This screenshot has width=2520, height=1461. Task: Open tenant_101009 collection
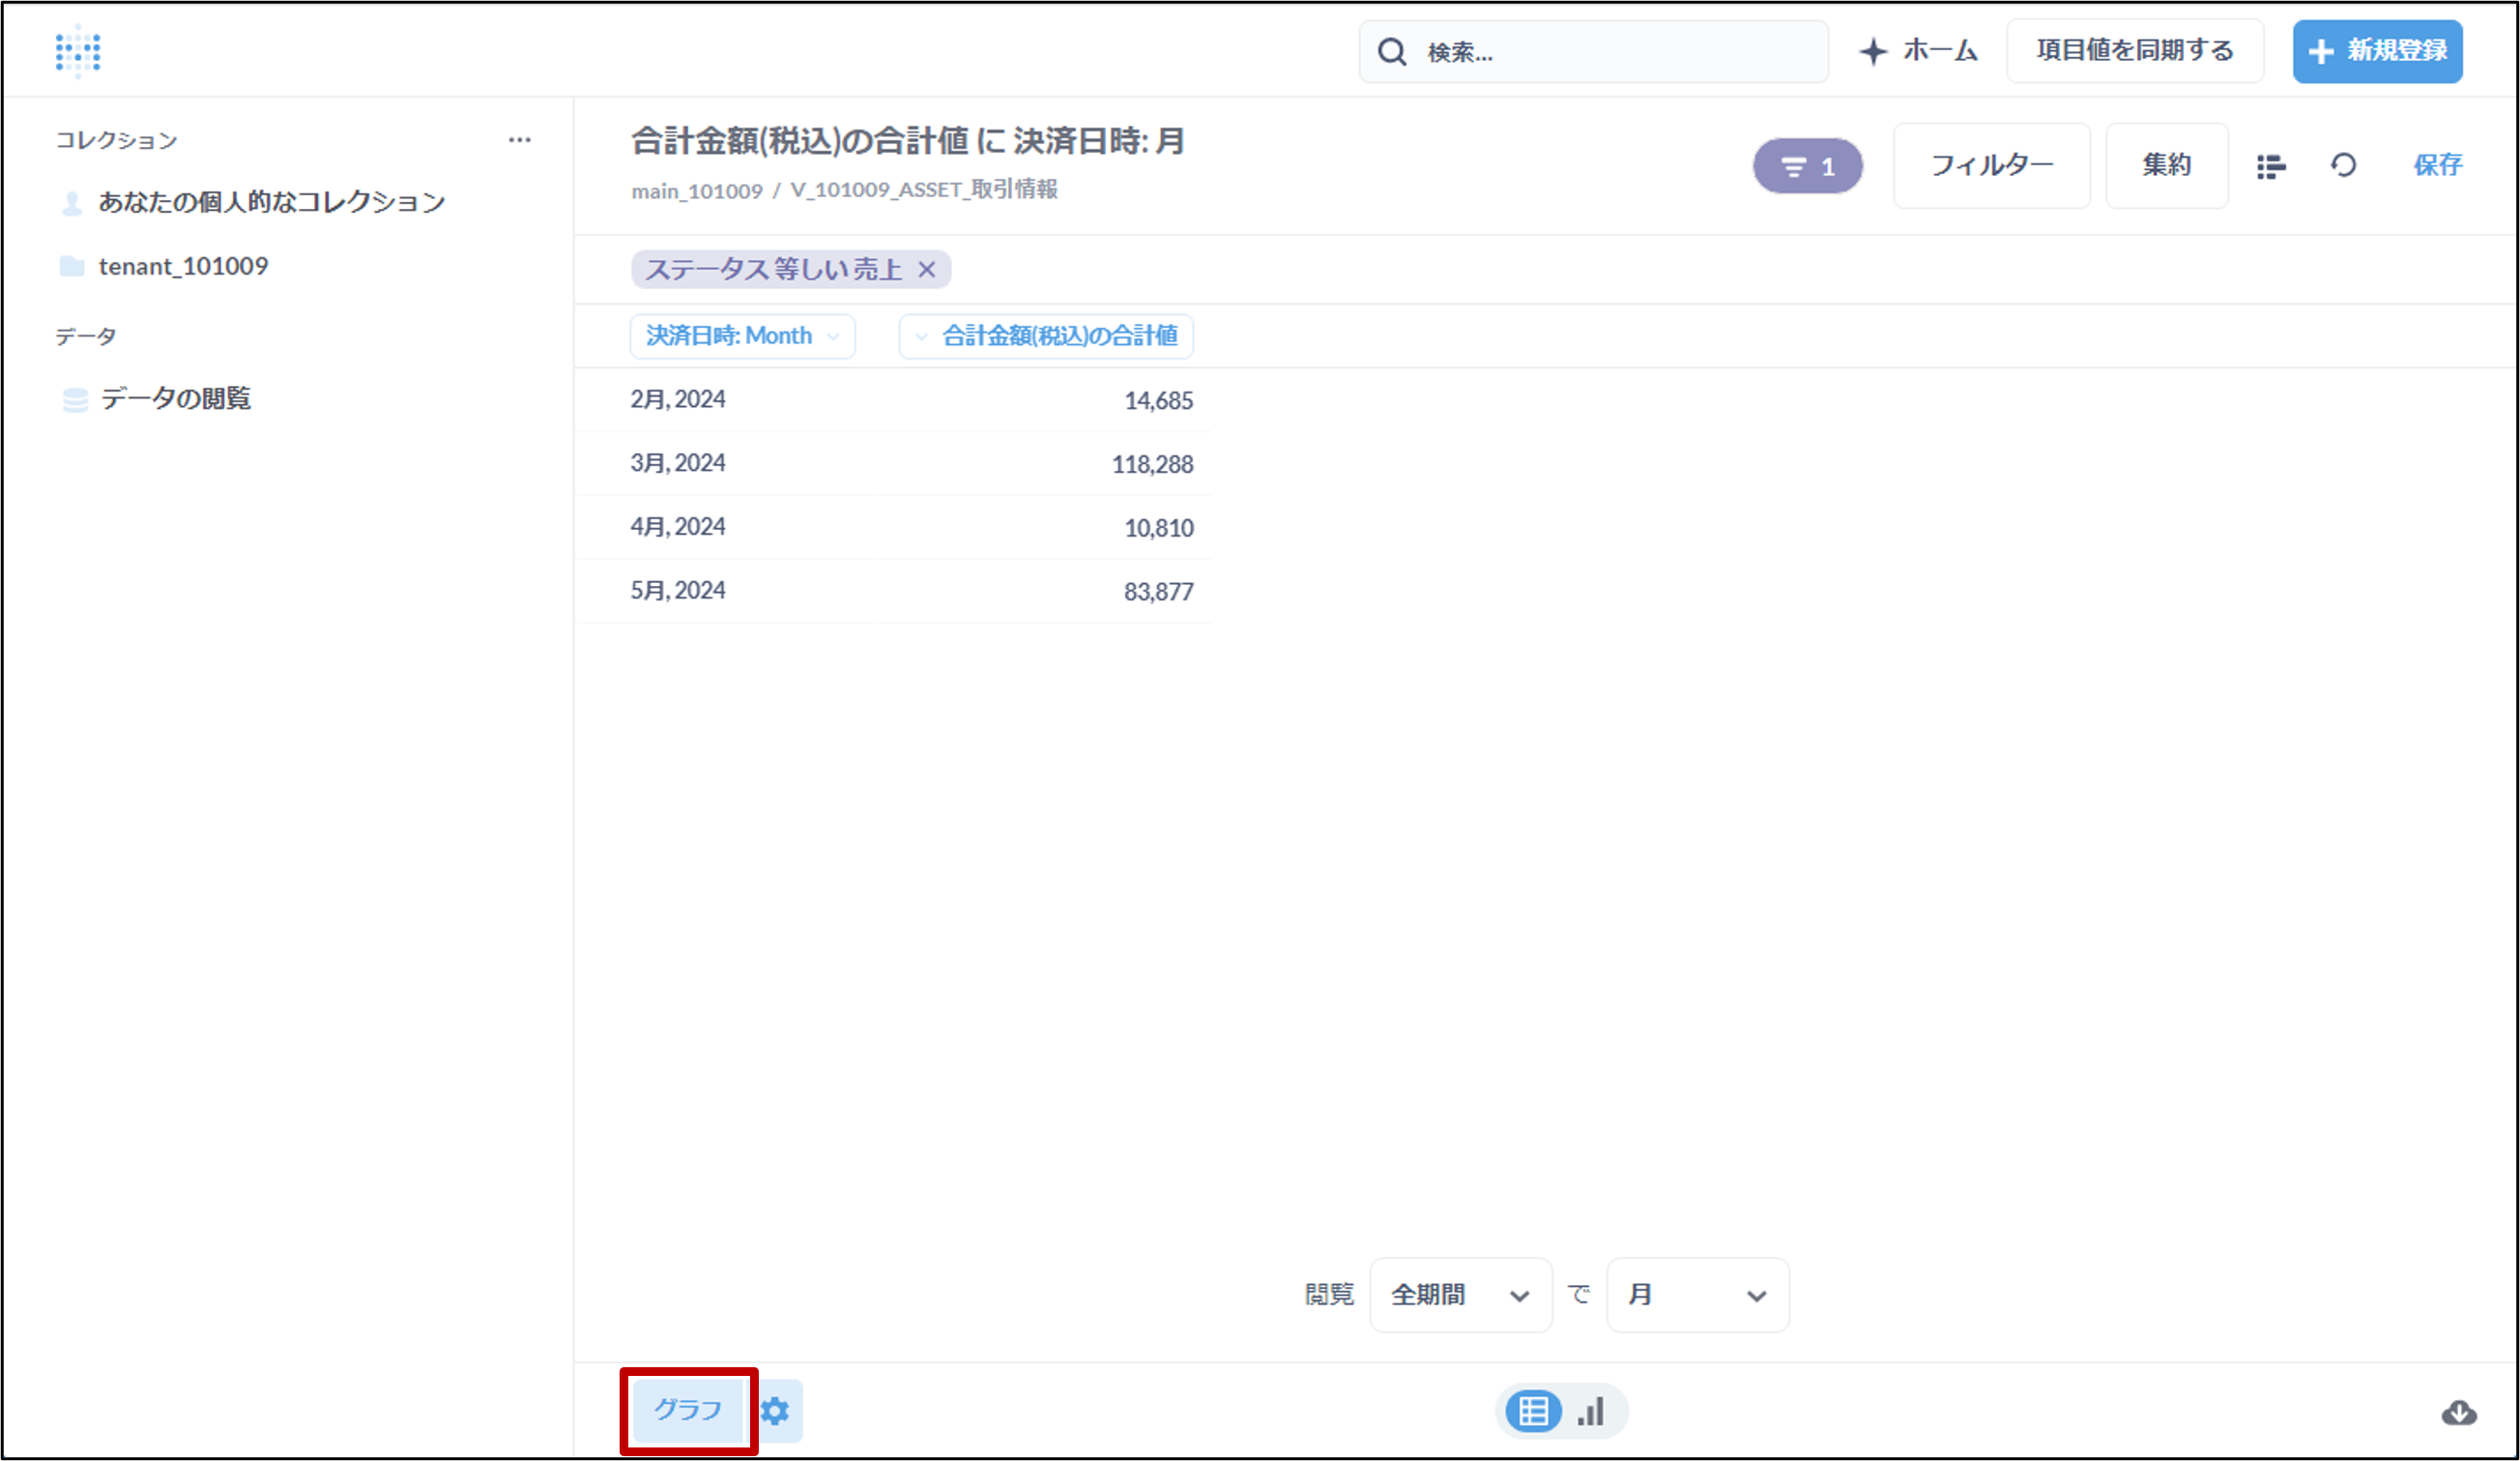coord(183,266)
